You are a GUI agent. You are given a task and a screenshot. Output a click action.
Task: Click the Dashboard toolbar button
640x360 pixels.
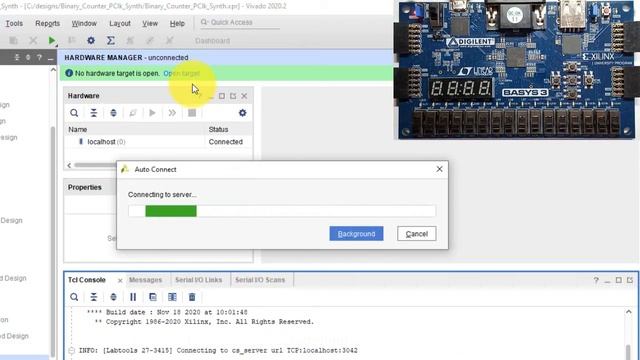pos(212,41)
